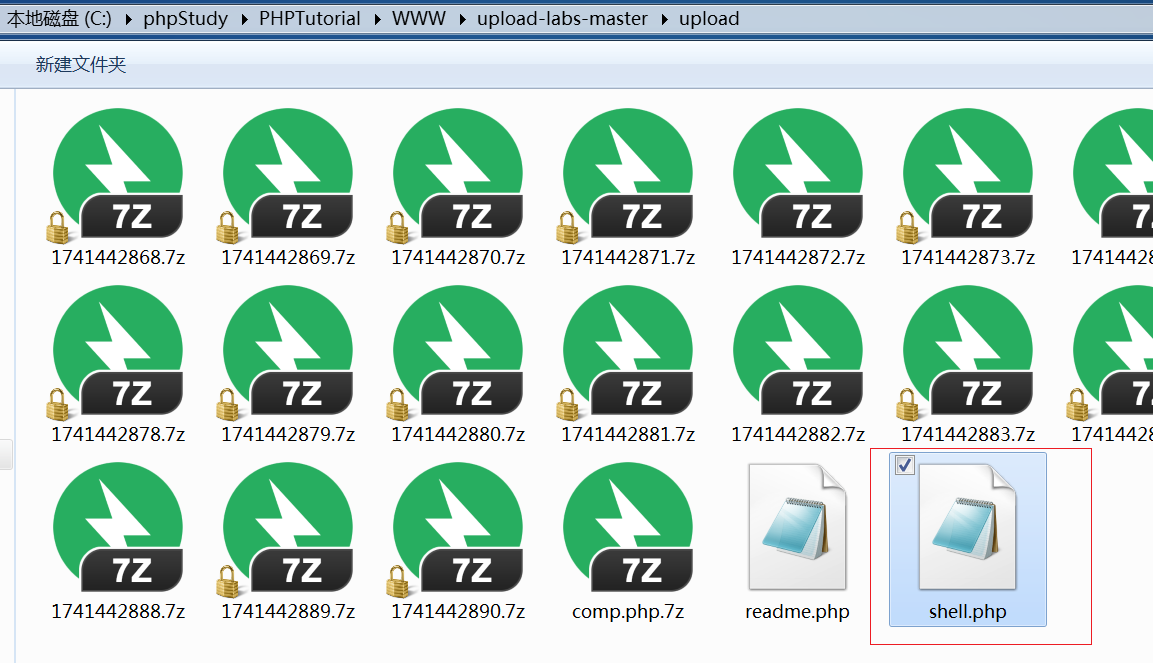1153x663 pixels.
Task: Expand arrow after 本地磁盘 (C:) breadcrumb
Action: pyautogui.click(x=129, y=20)
